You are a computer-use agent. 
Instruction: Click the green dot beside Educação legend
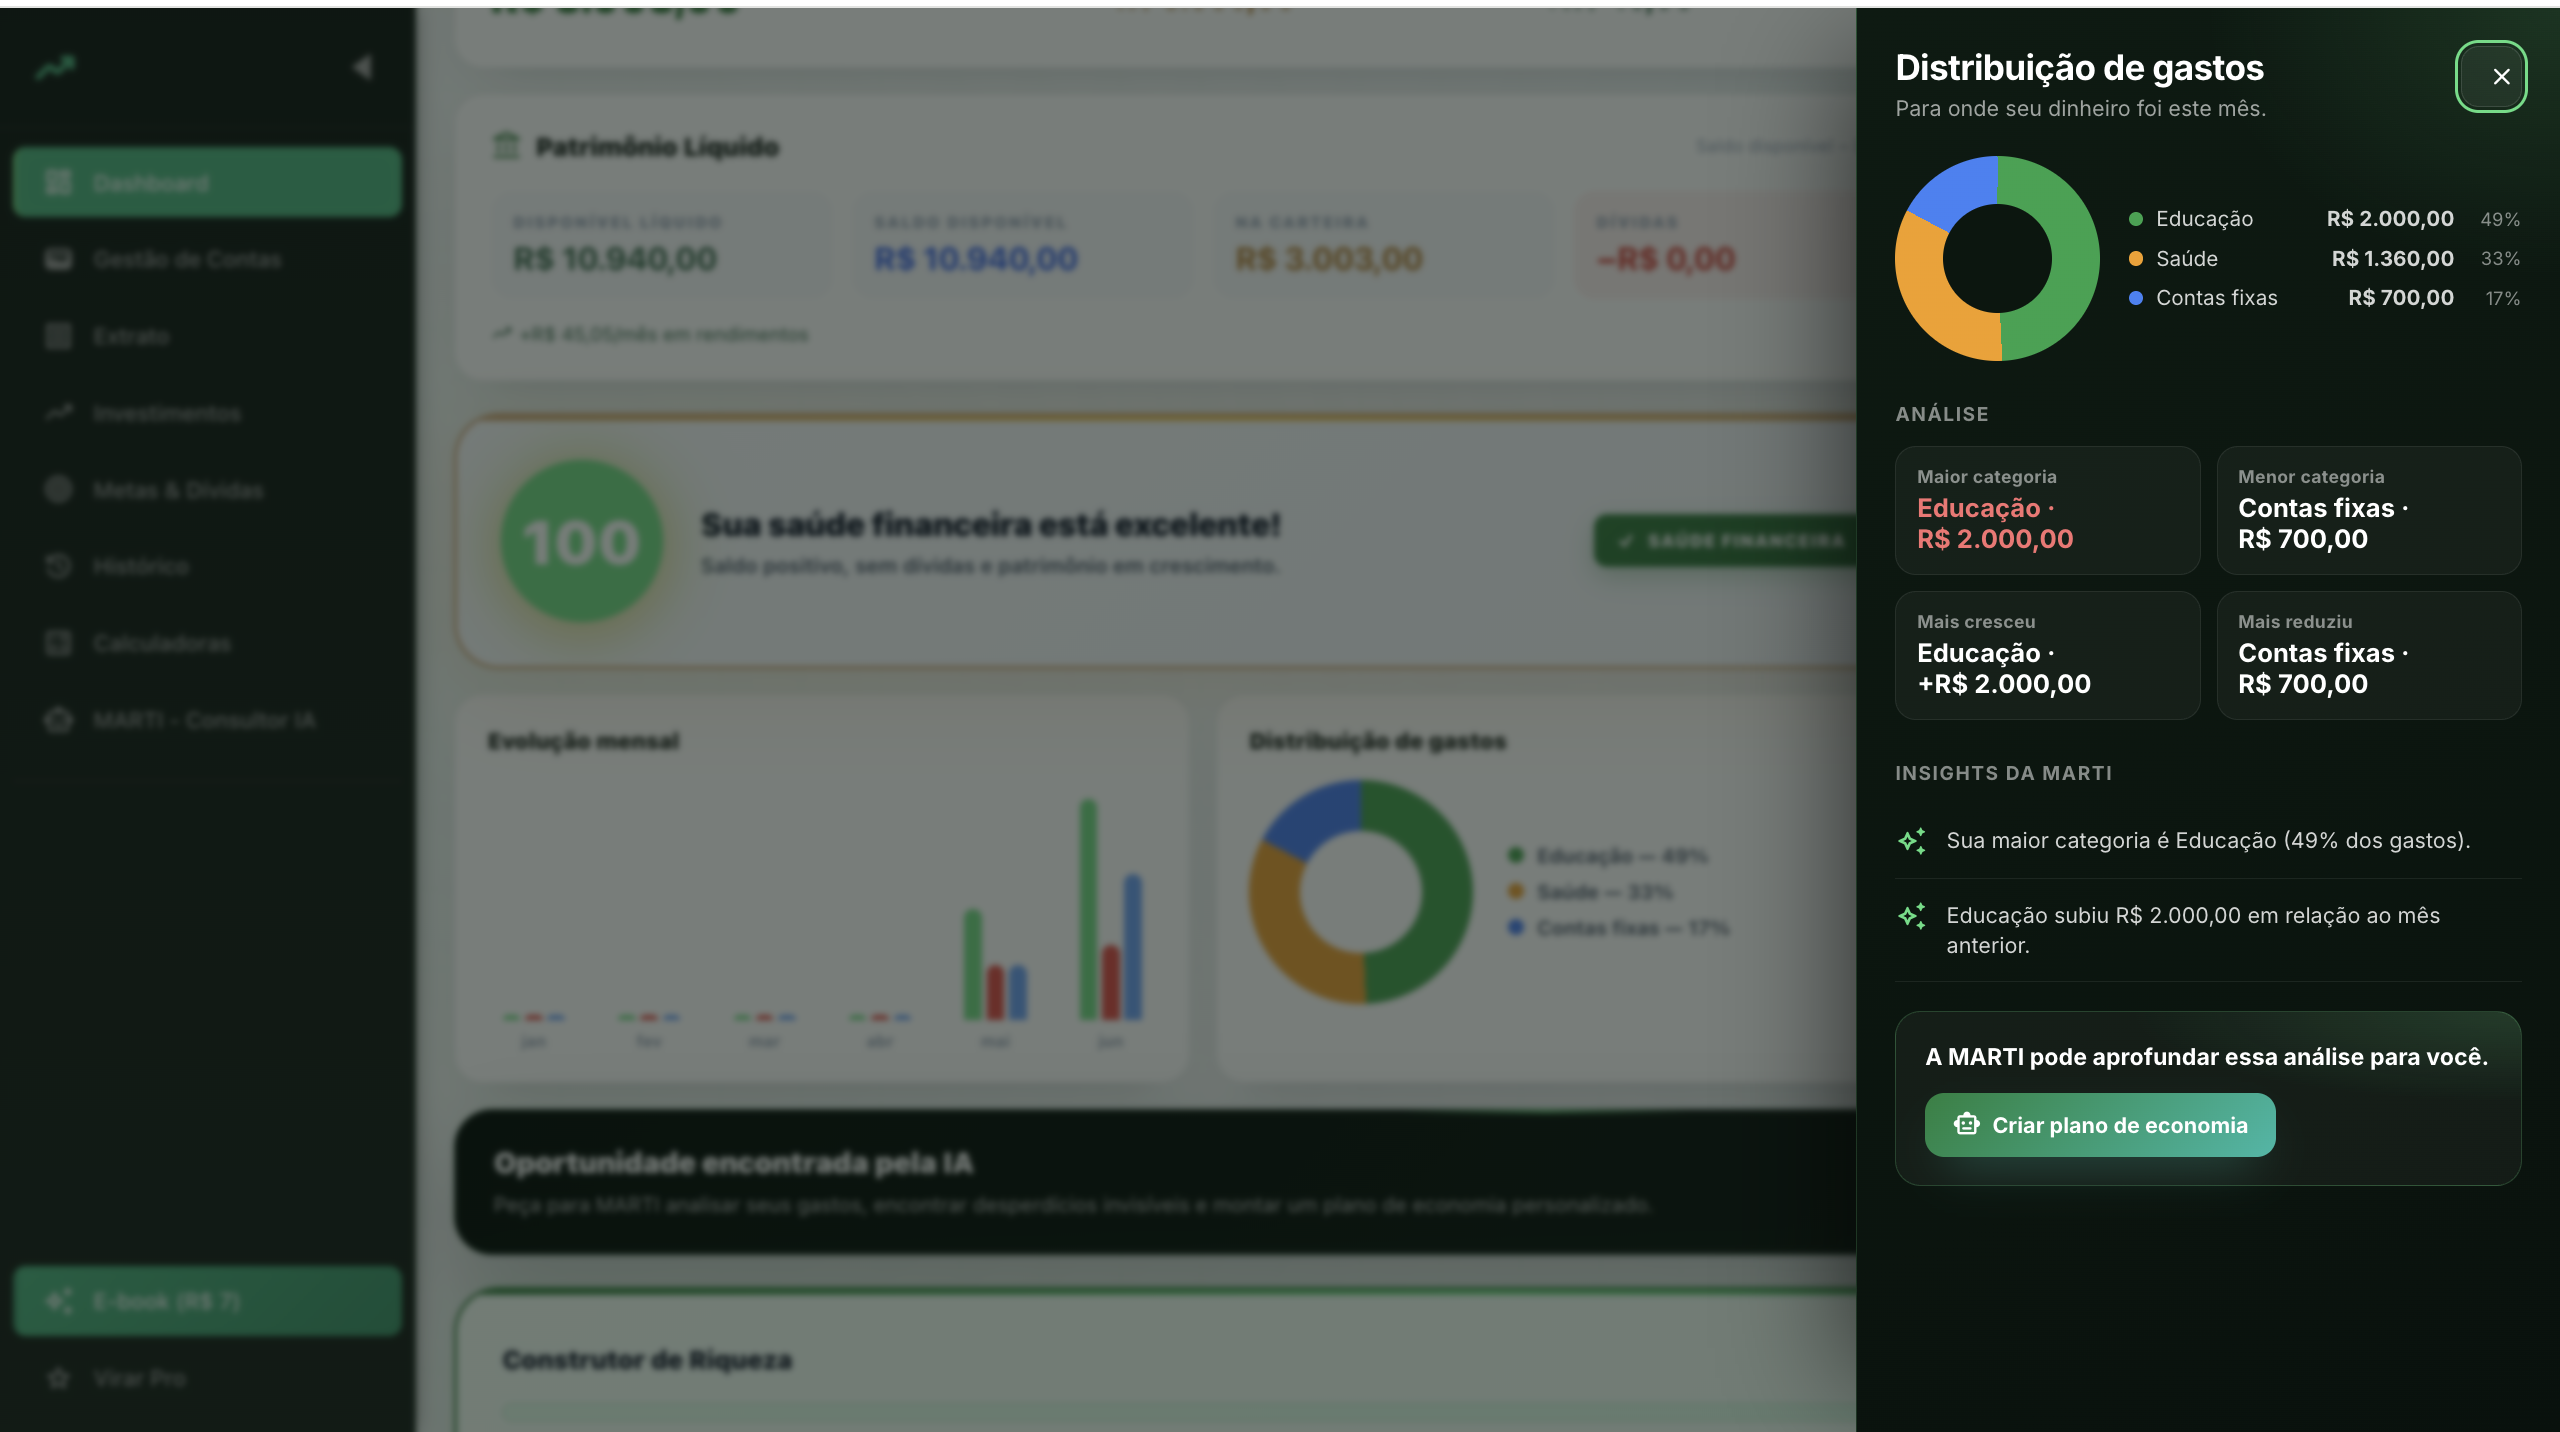click(x=2135, y=219)
